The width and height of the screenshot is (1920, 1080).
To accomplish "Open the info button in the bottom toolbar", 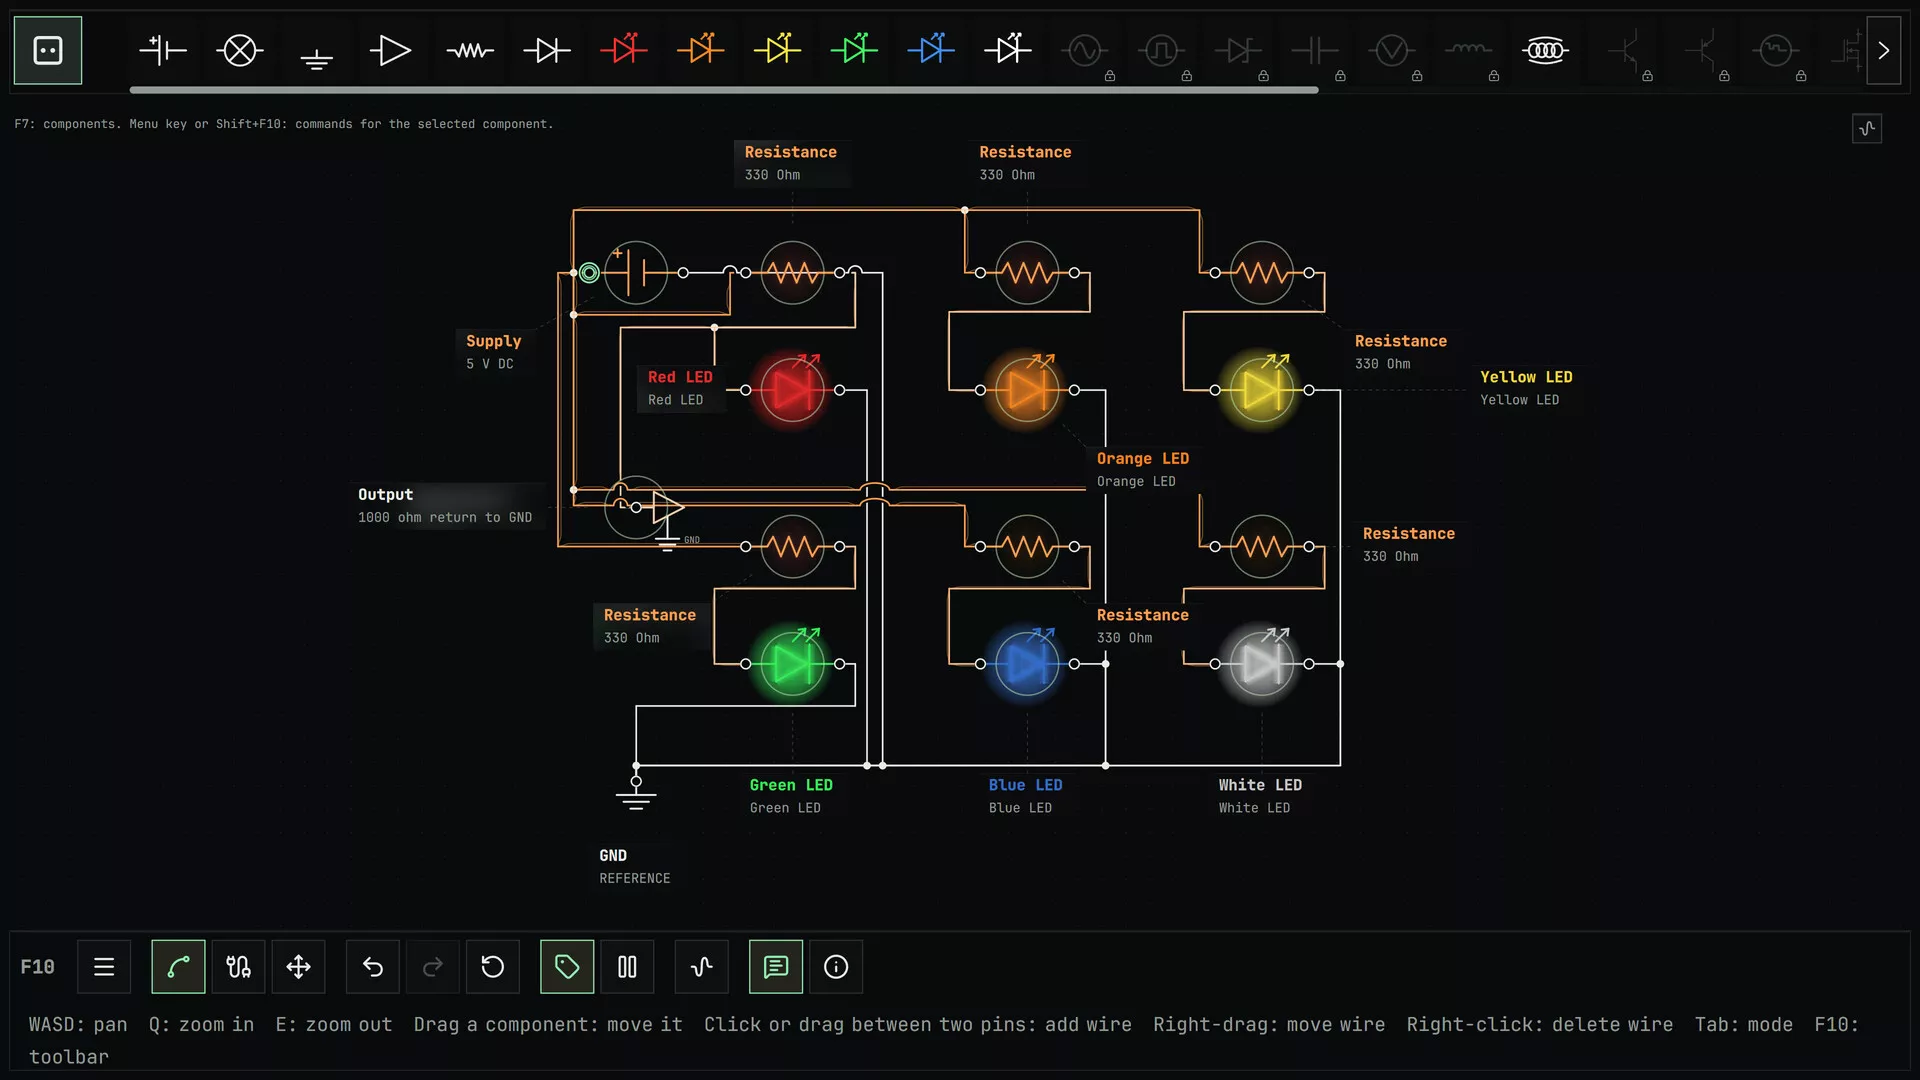I will (836, 967).
